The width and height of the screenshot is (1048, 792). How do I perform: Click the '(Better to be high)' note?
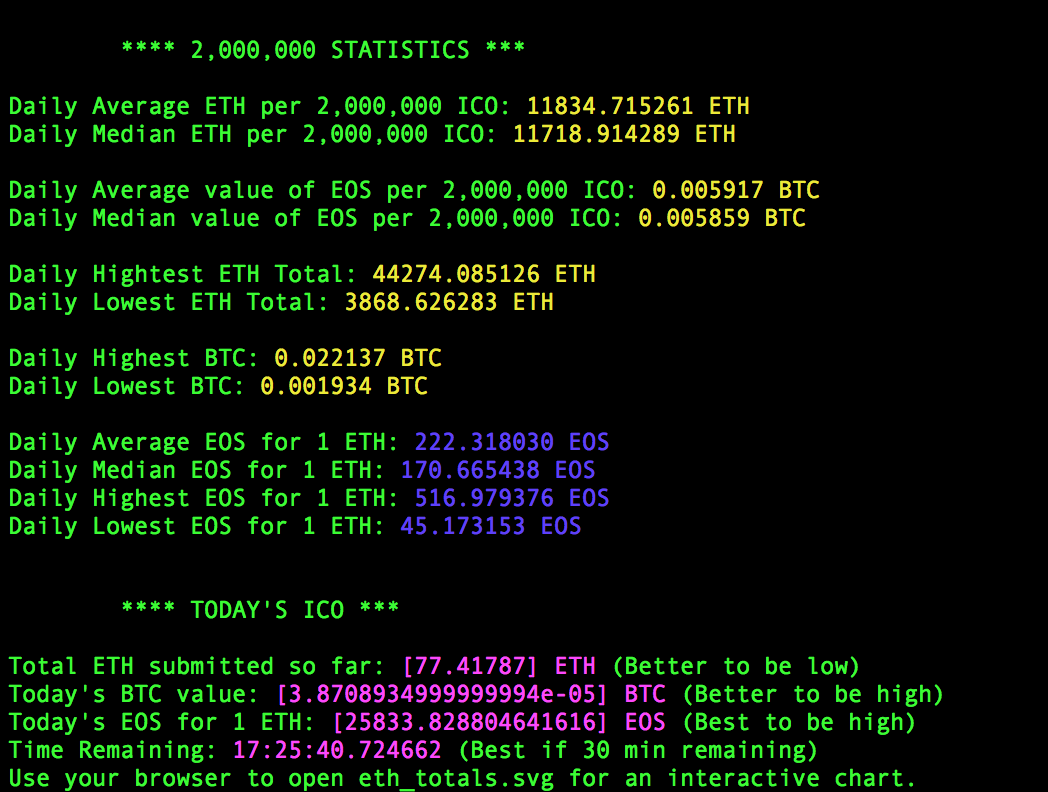(813, 694)
